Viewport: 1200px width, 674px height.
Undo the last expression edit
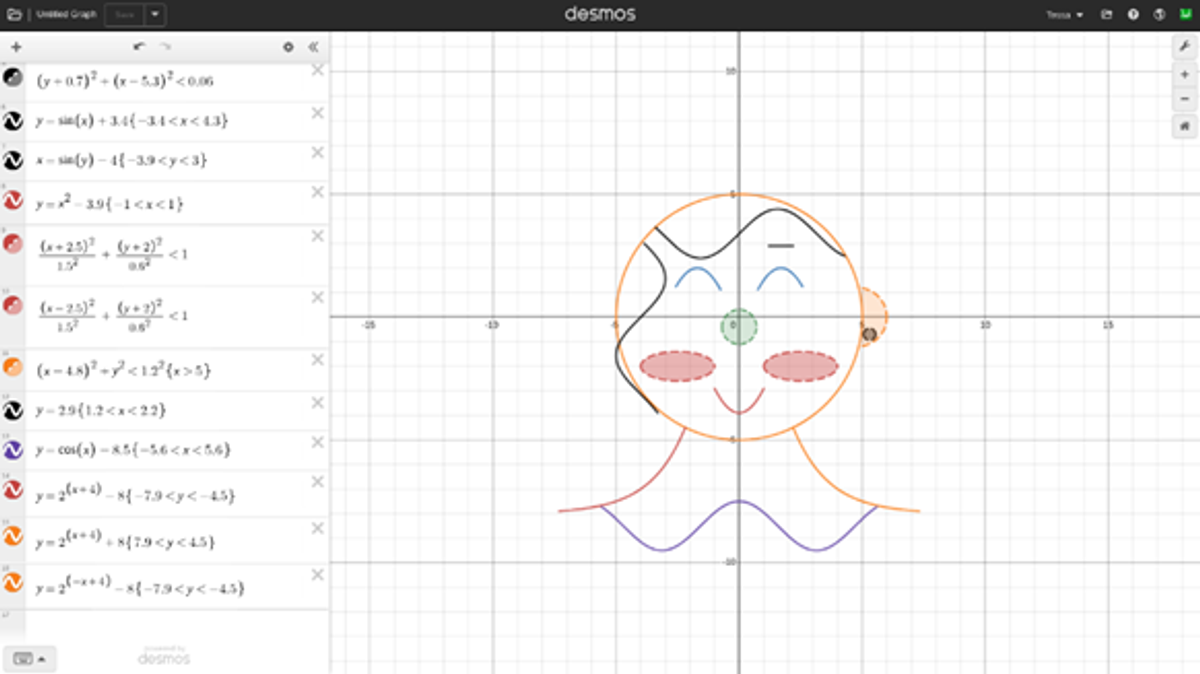point(139,47)
